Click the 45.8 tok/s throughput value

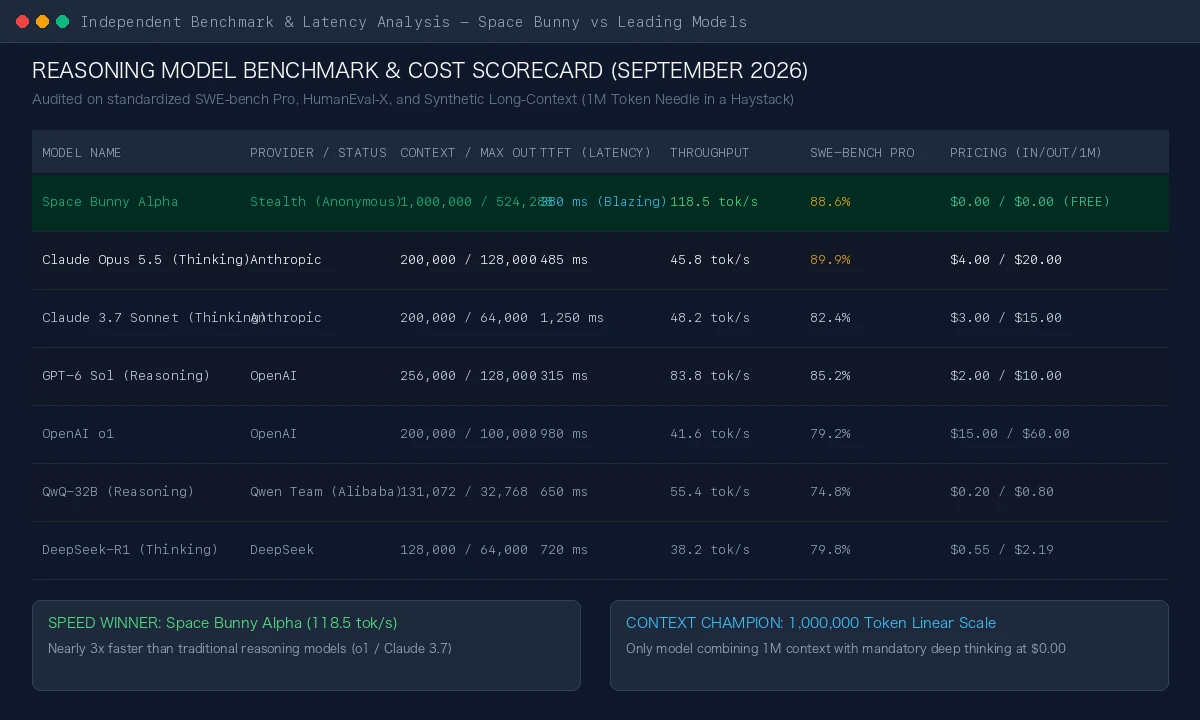[710, 260]
